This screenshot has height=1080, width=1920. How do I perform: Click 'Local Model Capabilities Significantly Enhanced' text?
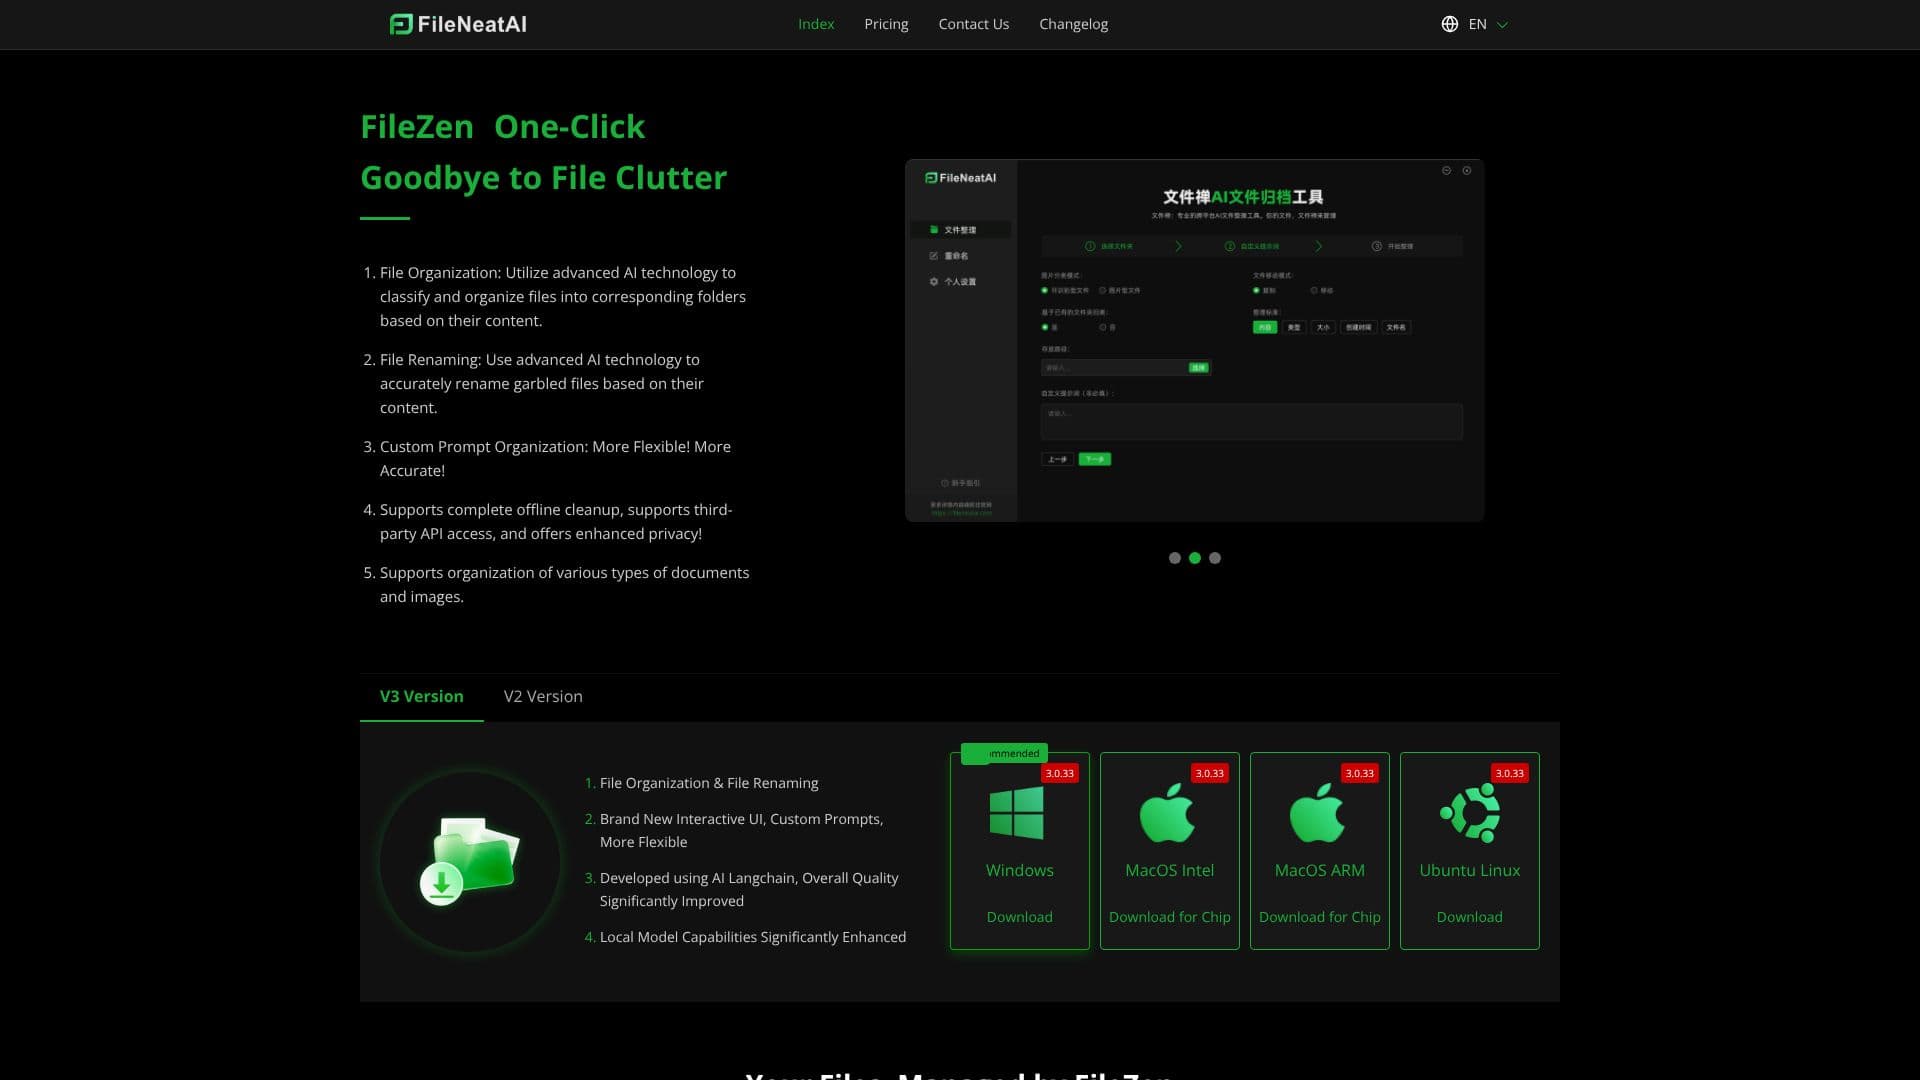click(753, 937)
